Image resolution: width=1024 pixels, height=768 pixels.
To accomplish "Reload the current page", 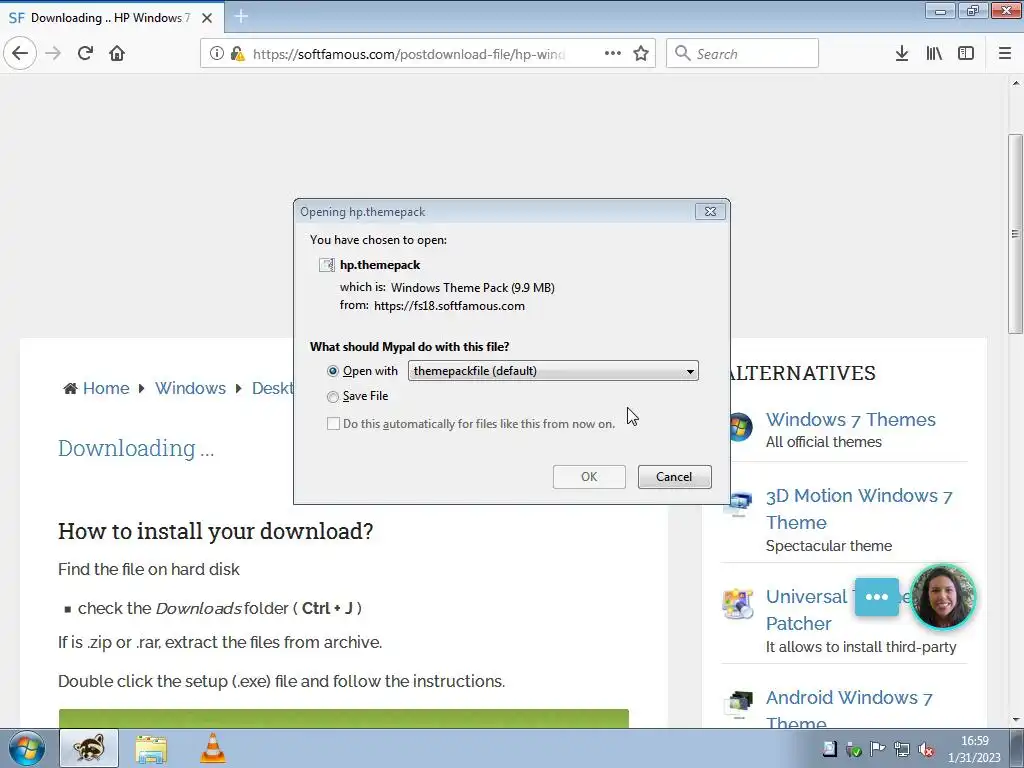I will 85,53.
